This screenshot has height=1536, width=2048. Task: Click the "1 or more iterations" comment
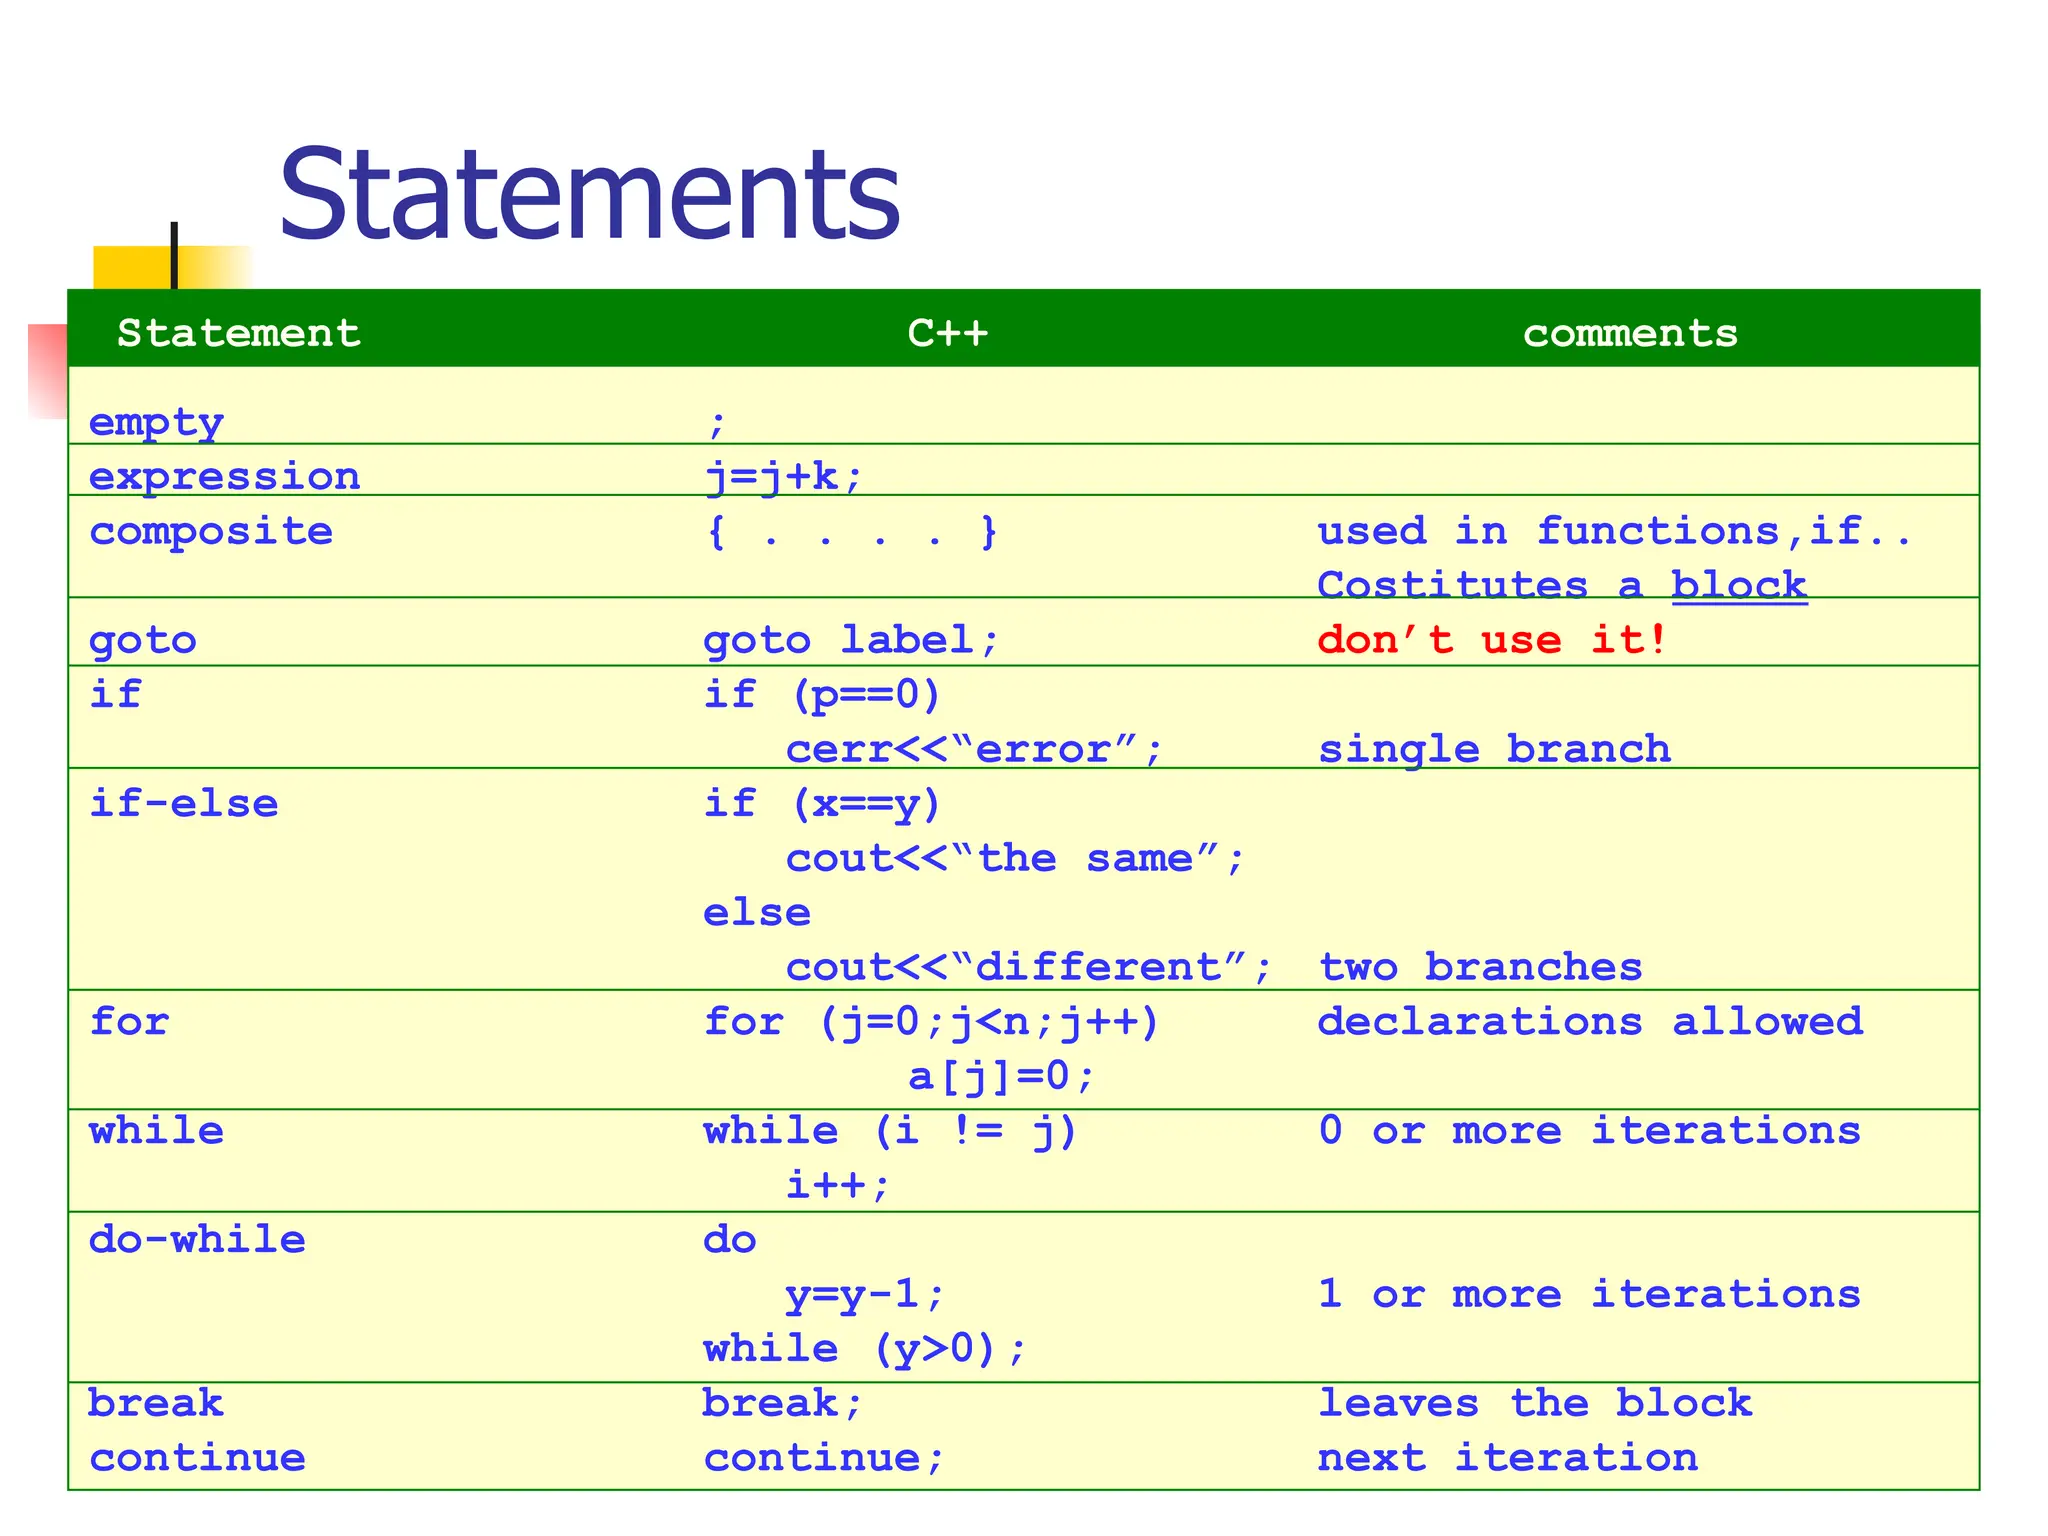[1589, 1295]
